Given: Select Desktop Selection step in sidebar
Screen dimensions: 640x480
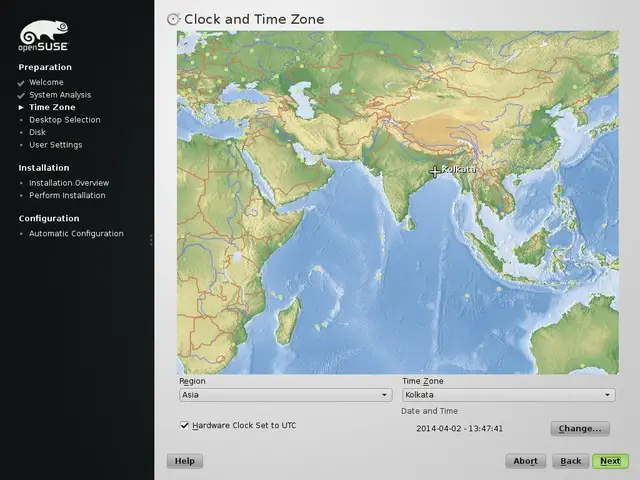Looking at the screenshot, I should click(x=64, y=120).
